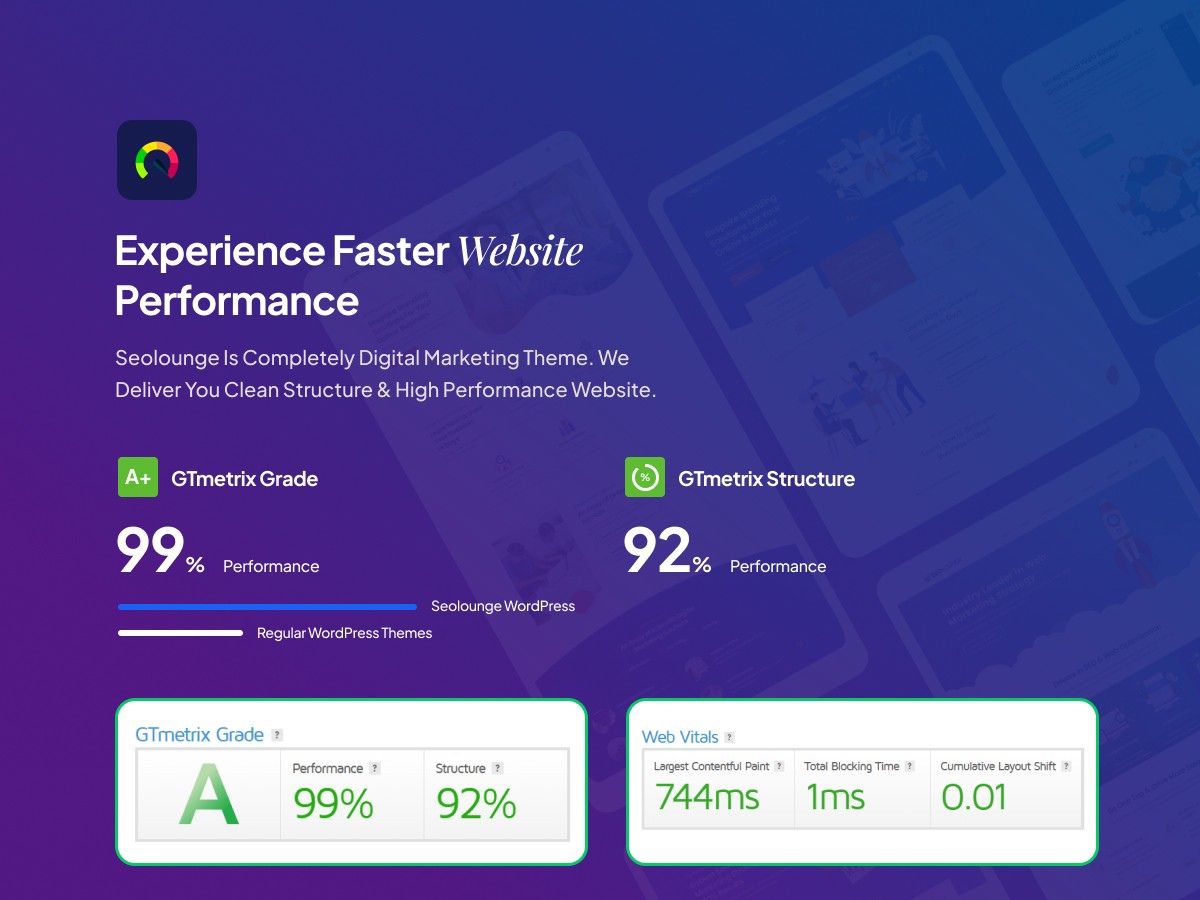Click help icon next to Performance label
This screenshot has height=900, width=1200.
point(375,768)
